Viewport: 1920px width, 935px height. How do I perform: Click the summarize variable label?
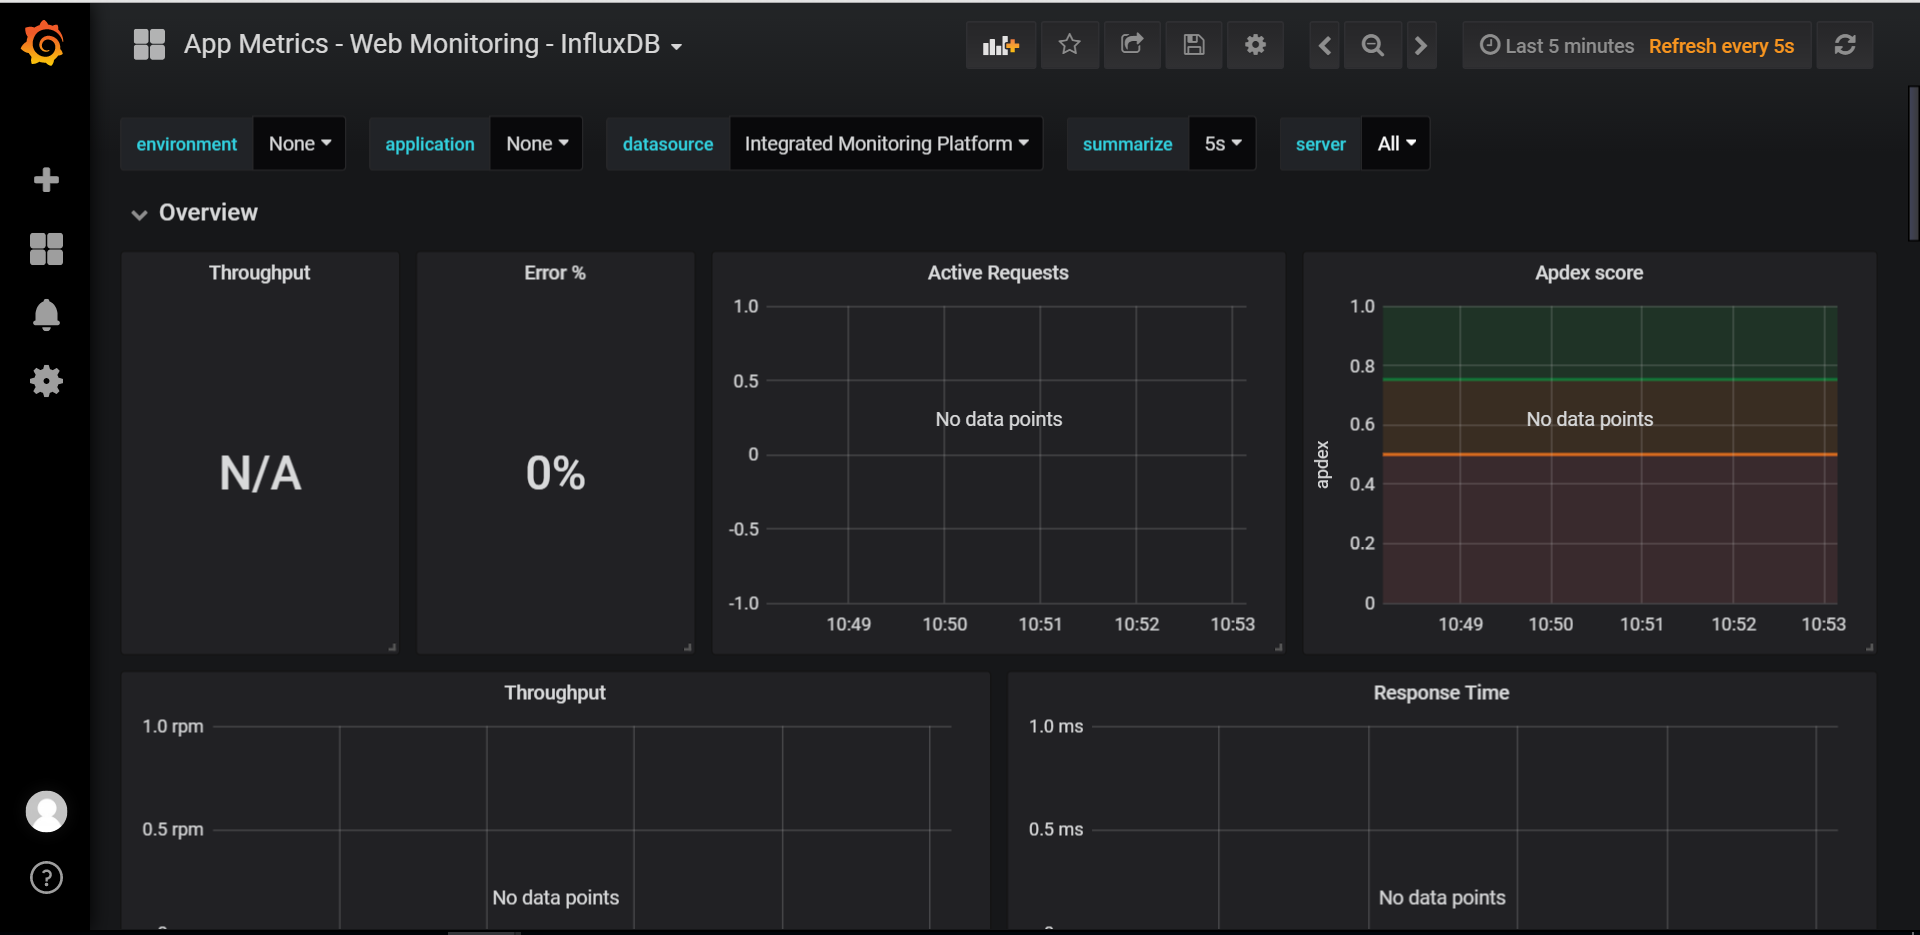point(1127,144)
